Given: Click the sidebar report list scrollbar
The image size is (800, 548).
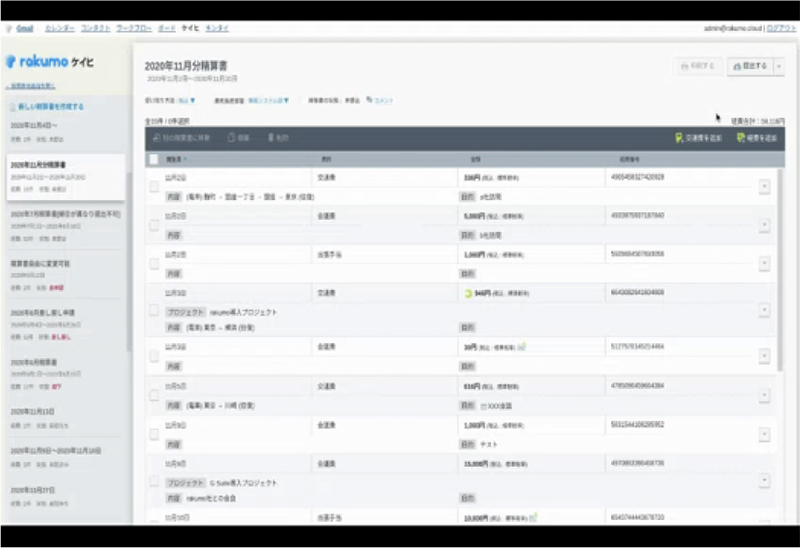Looking at the screenshot, I should pos(129,261).
